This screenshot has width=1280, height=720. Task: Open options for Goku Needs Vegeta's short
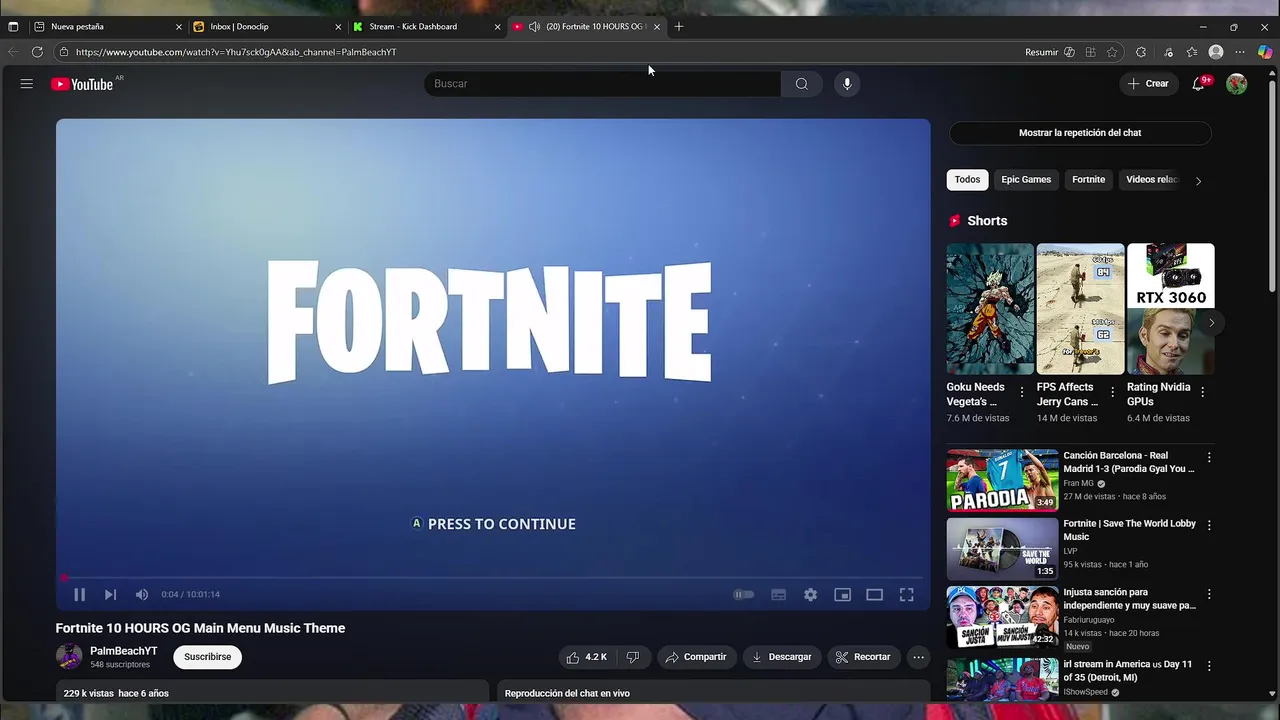click(1021, 392)
